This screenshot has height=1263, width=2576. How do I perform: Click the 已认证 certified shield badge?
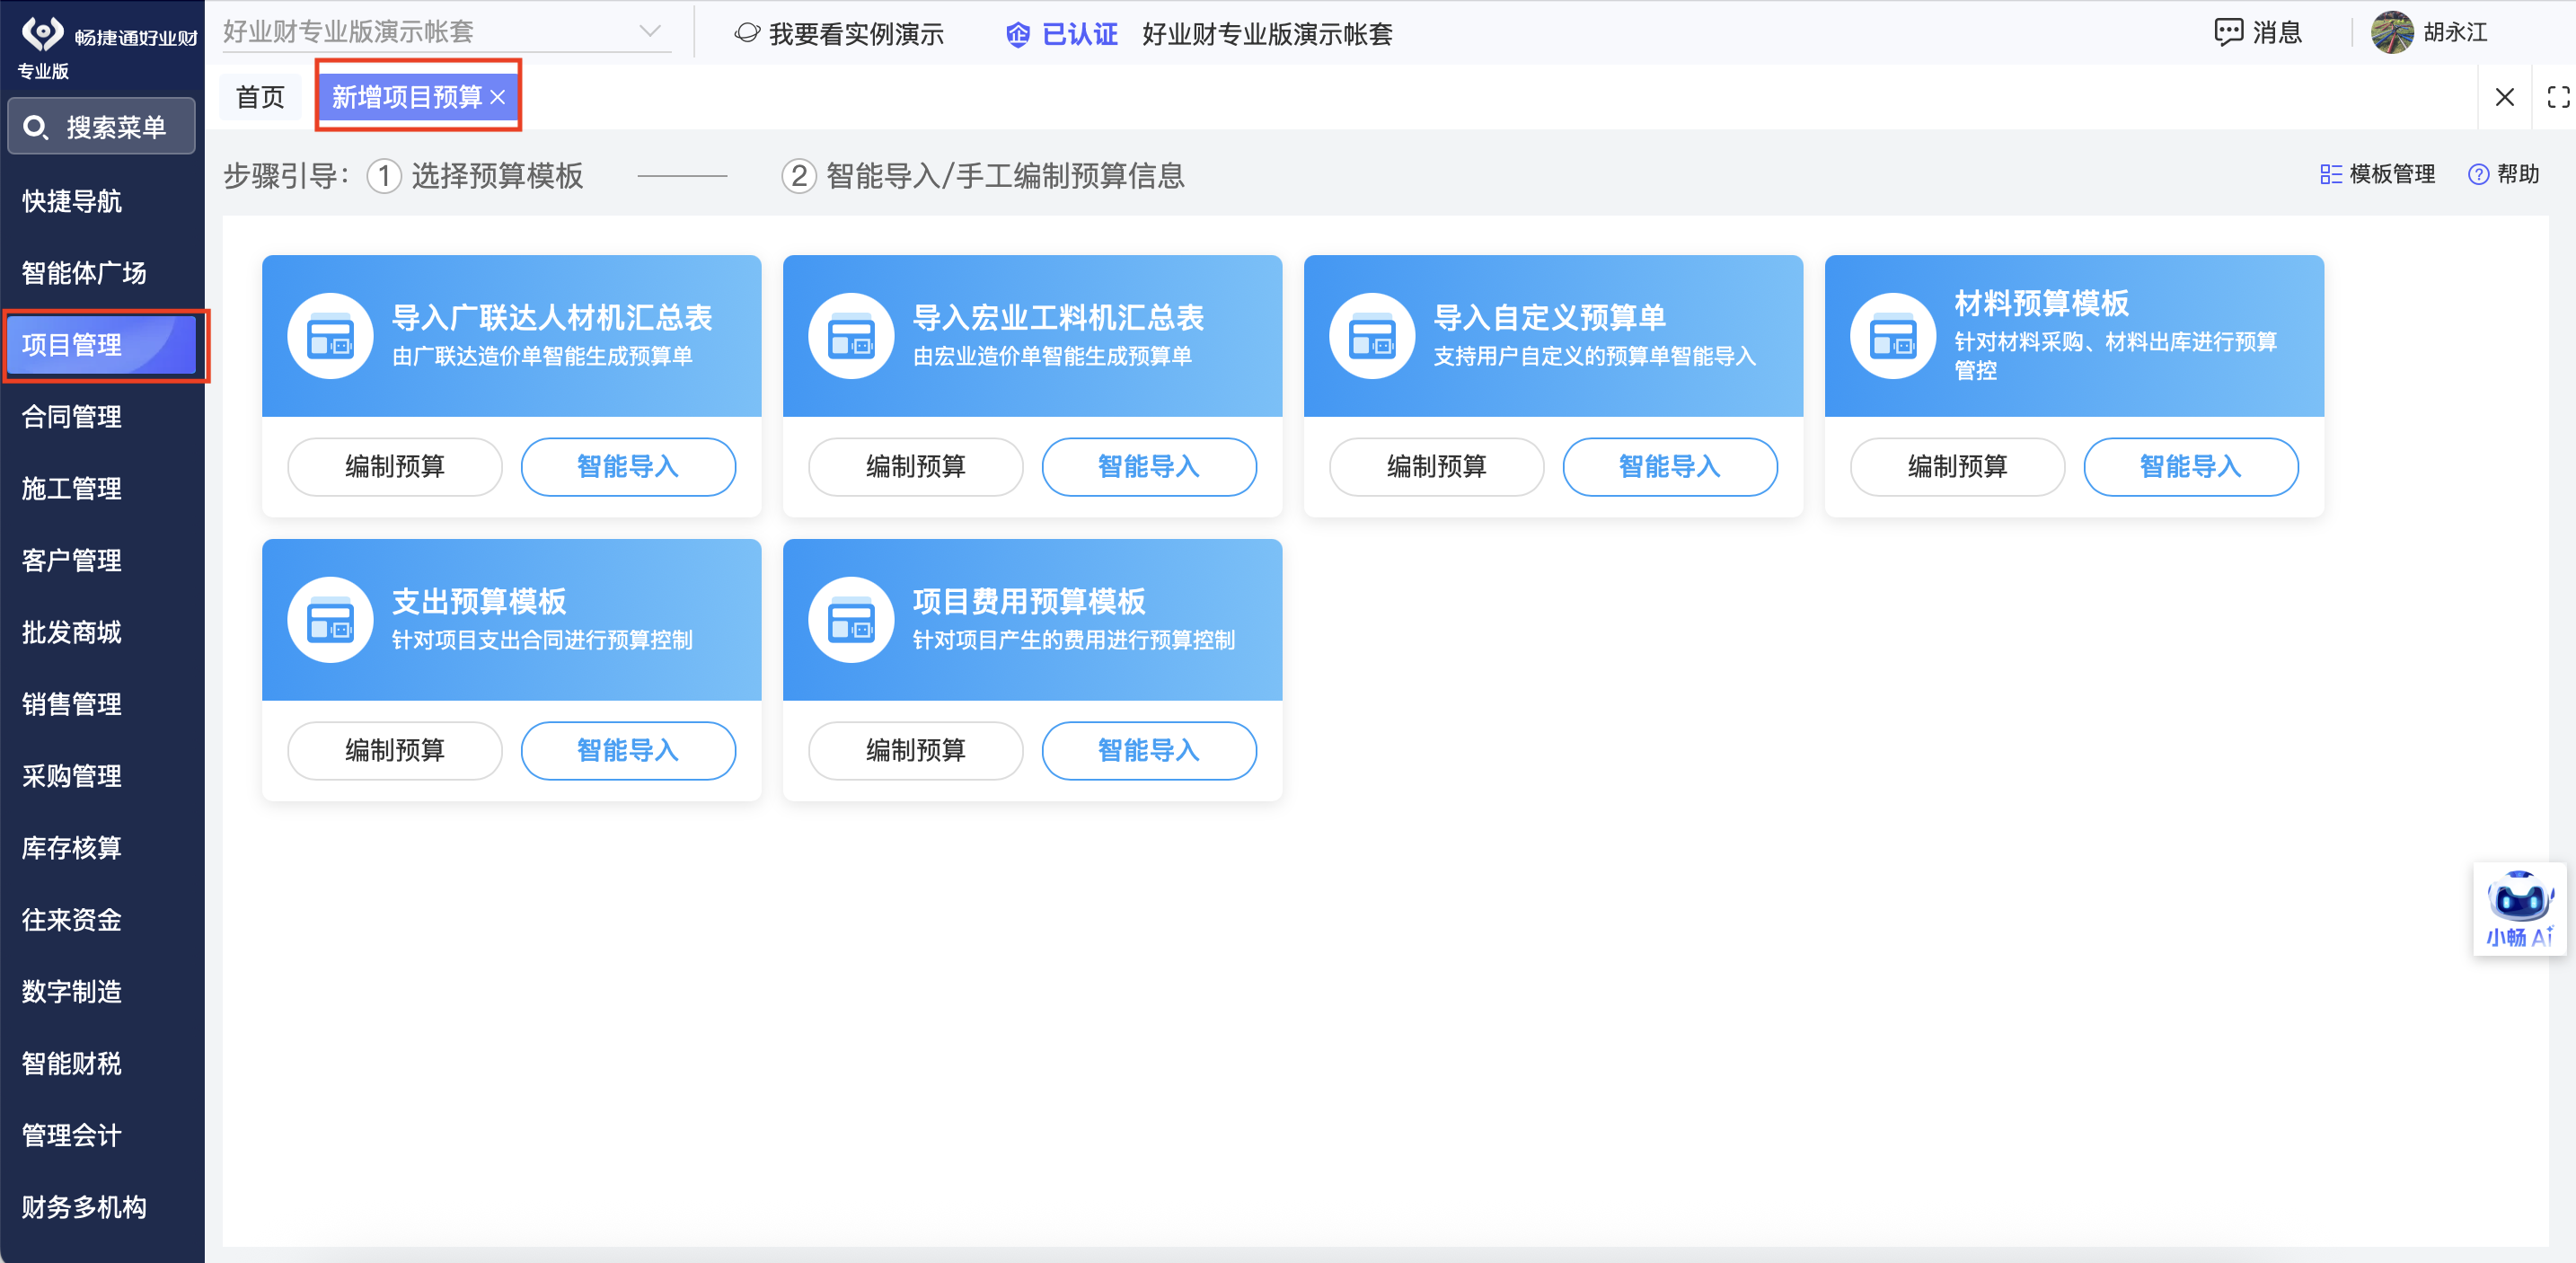(x=1018, y=34)
